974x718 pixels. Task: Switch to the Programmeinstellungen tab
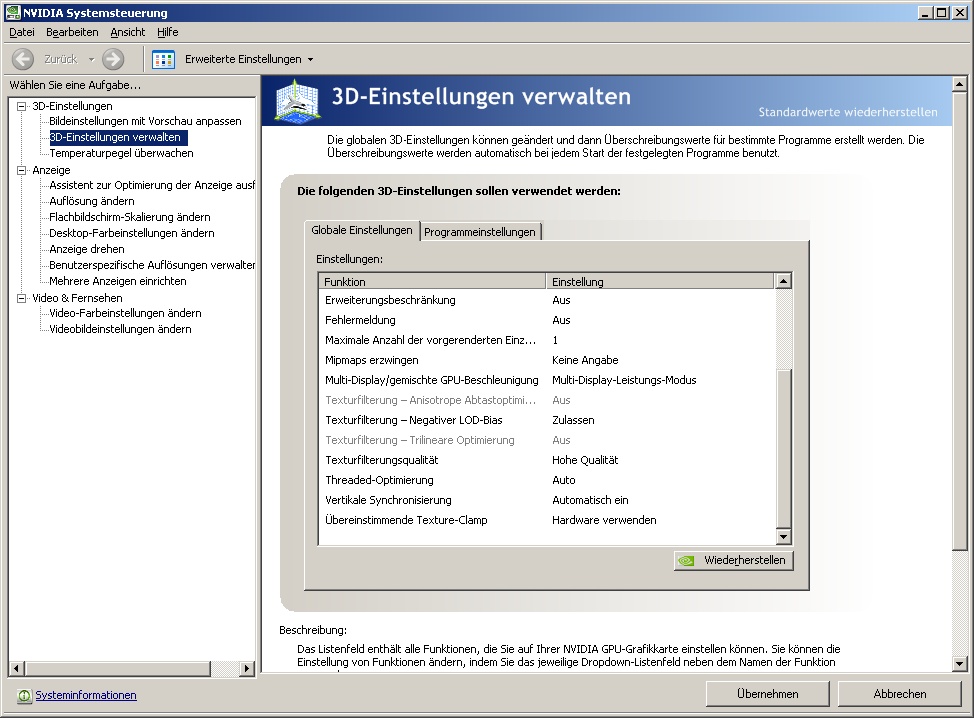(480, 232)
